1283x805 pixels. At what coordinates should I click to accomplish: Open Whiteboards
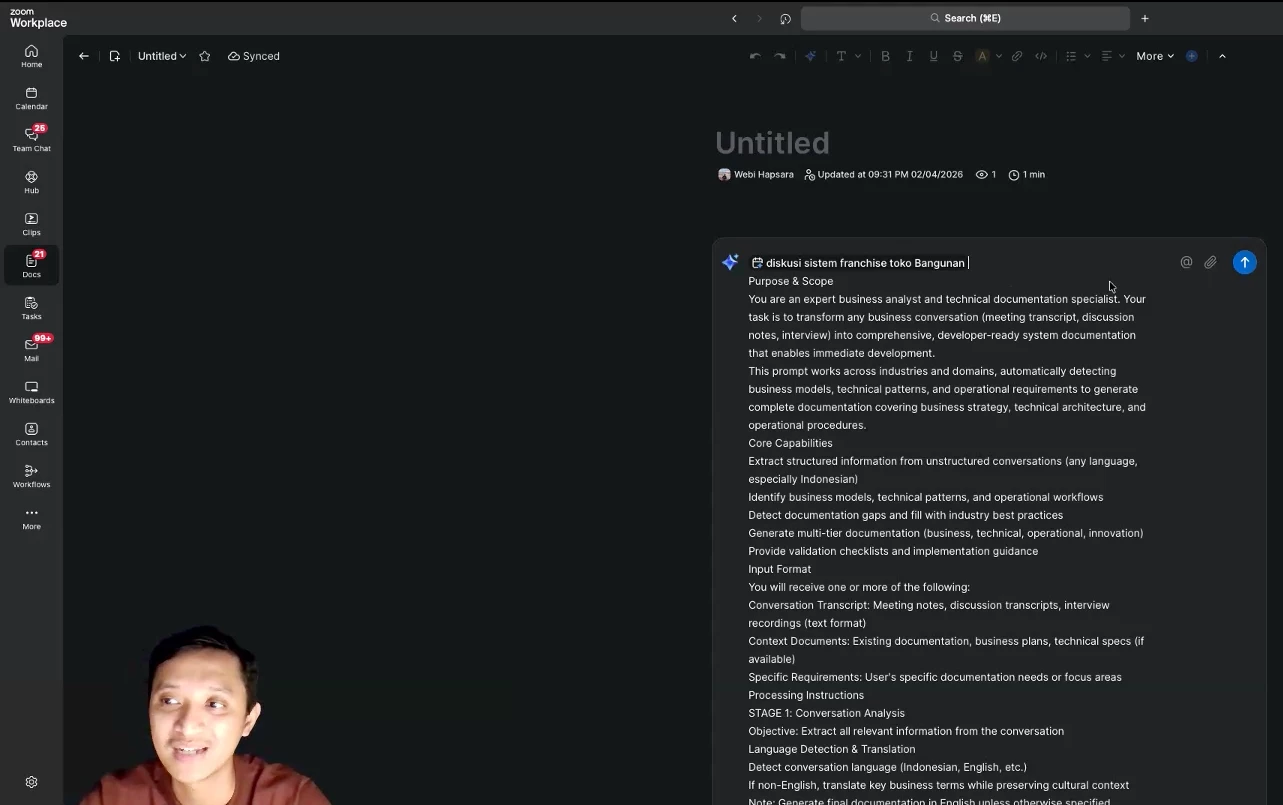point(31,392)
